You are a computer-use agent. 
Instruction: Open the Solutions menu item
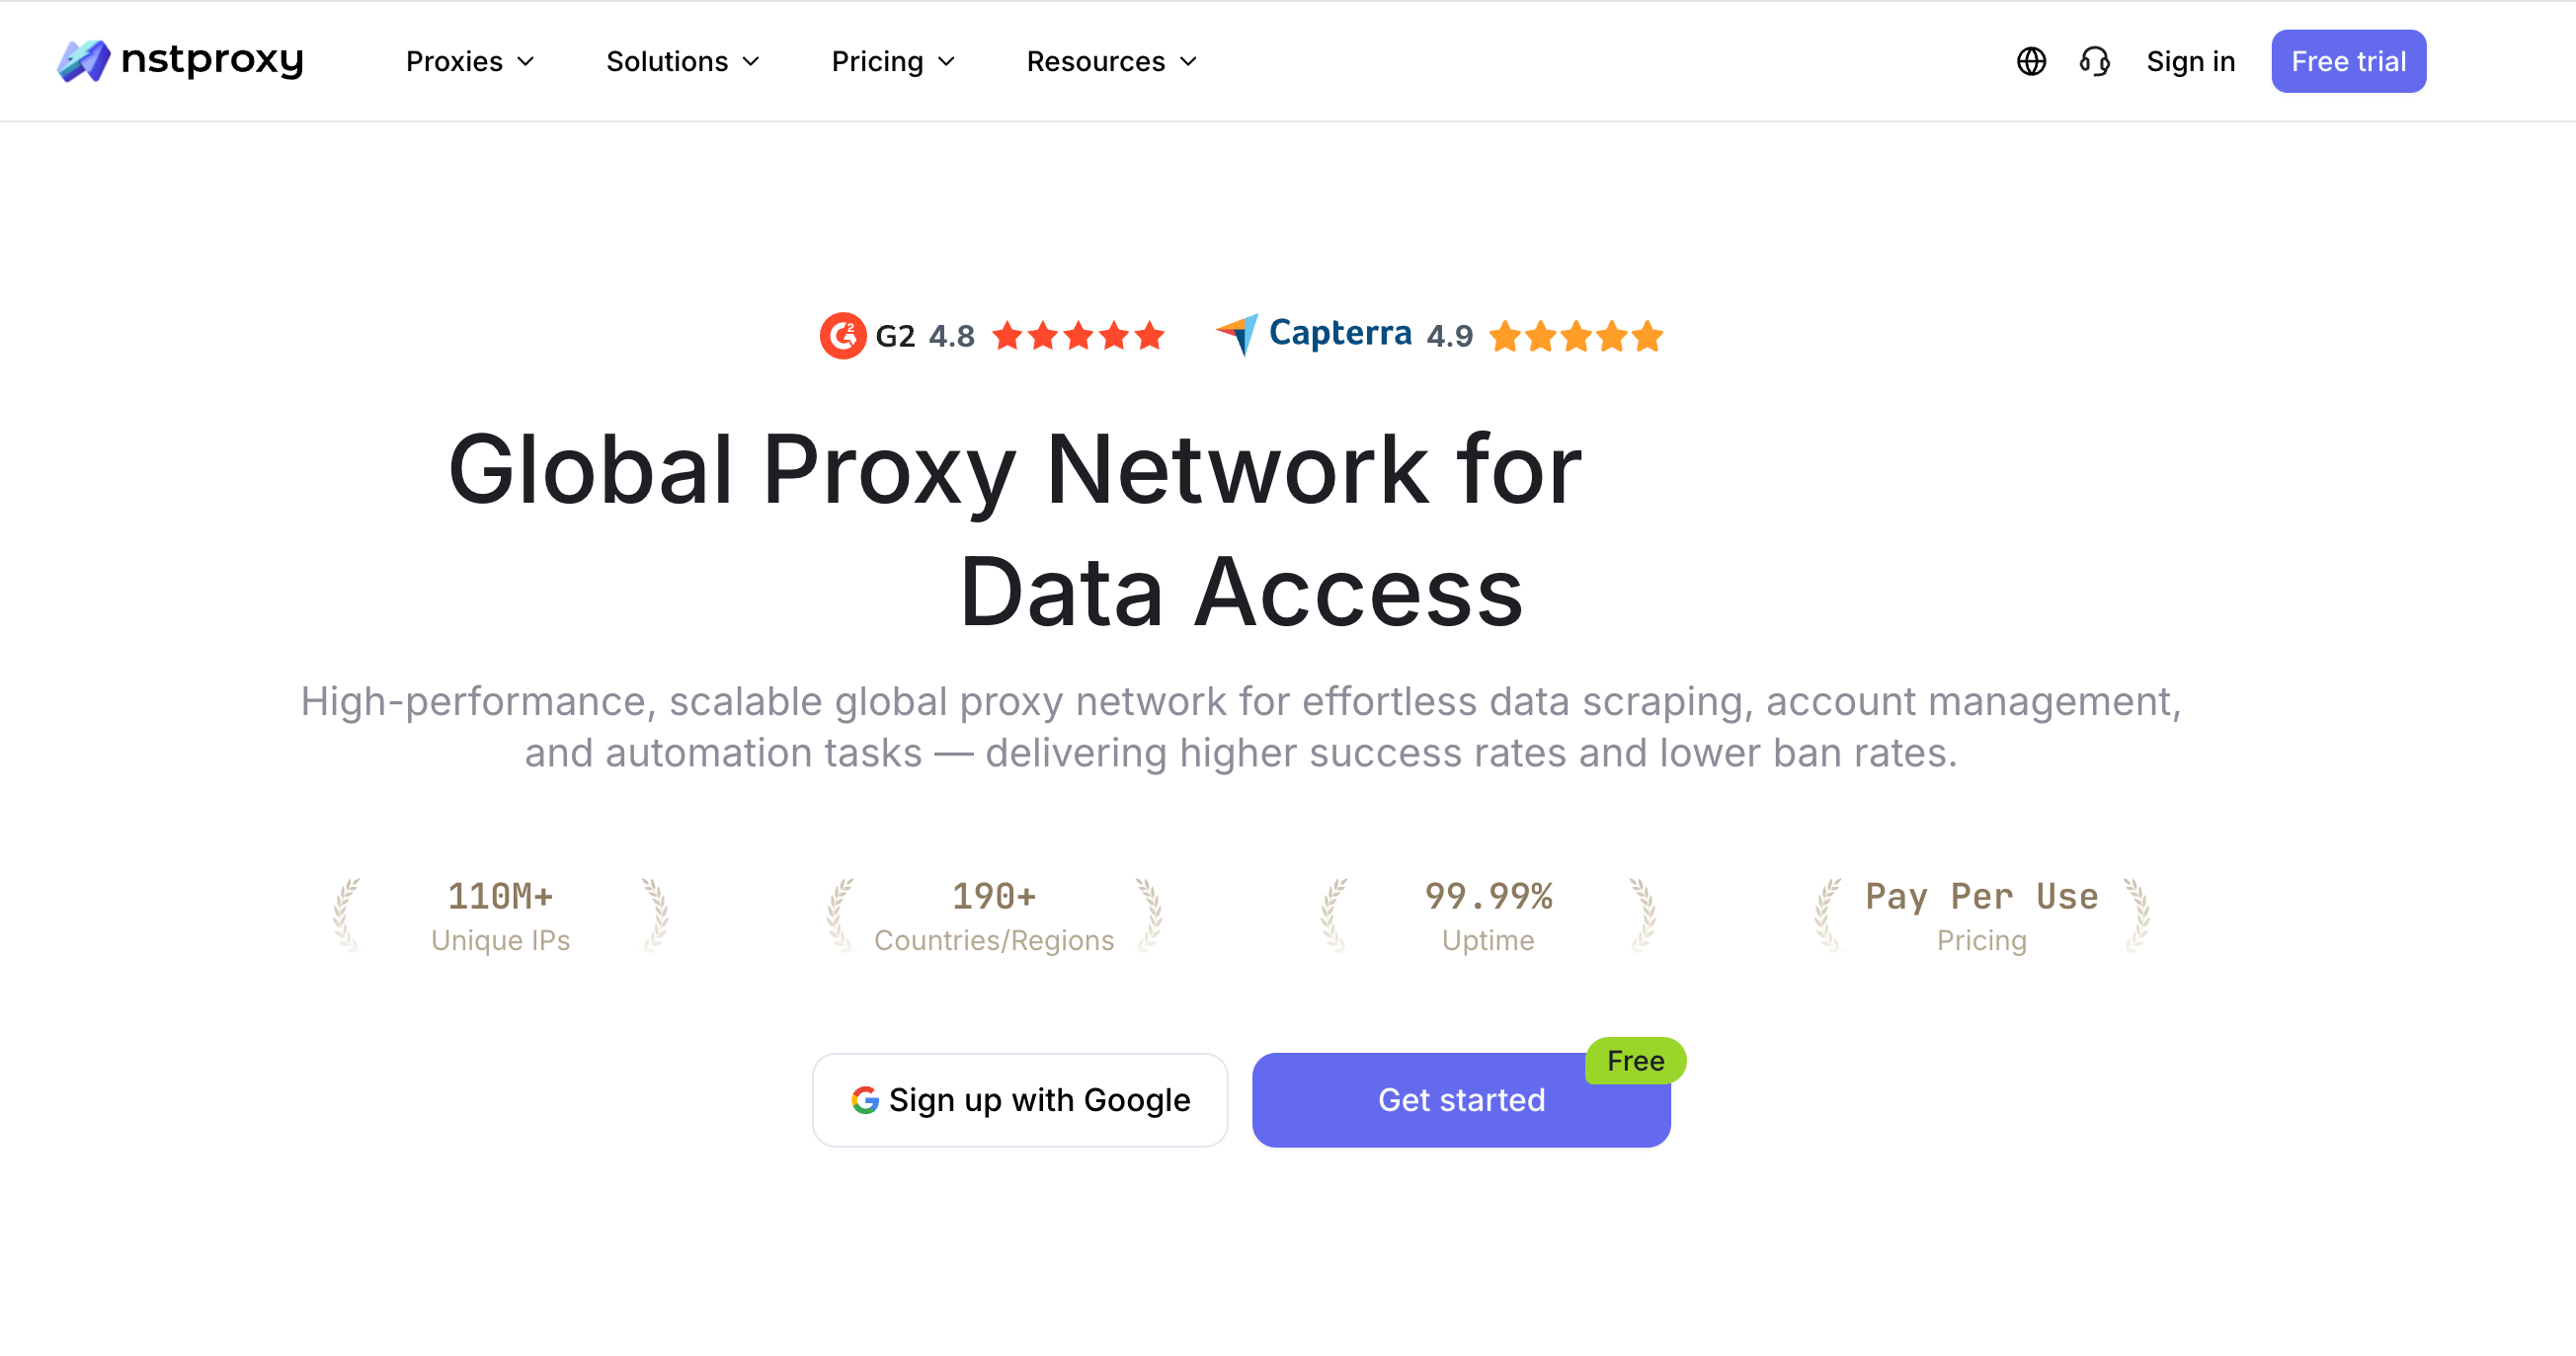(667, 62)
